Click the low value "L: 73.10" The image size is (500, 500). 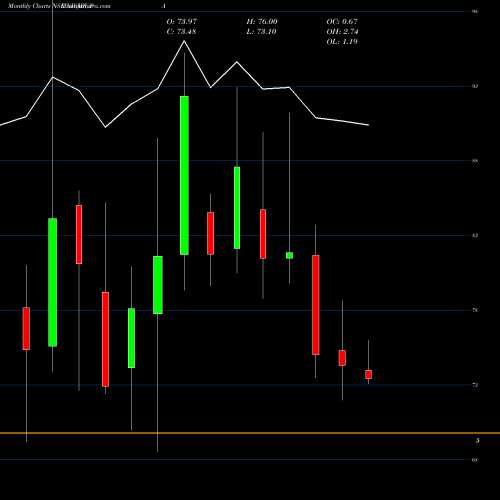[262, 32]
